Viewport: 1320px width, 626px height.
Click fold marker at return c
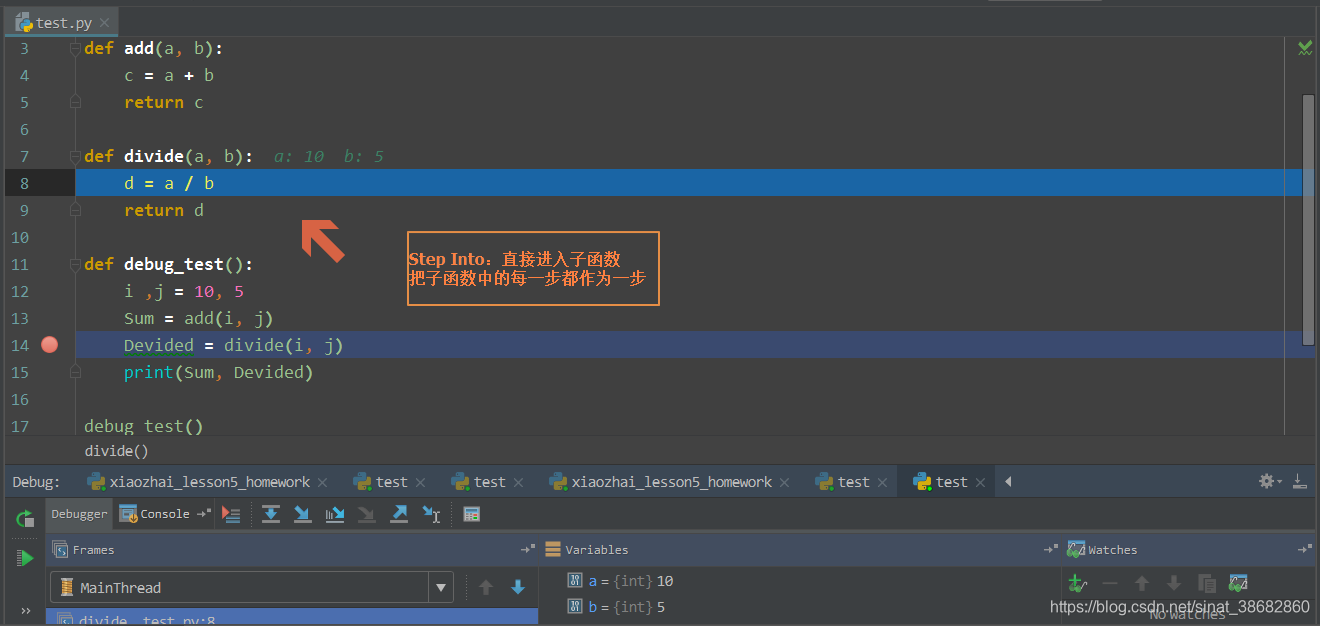(75, 102)
